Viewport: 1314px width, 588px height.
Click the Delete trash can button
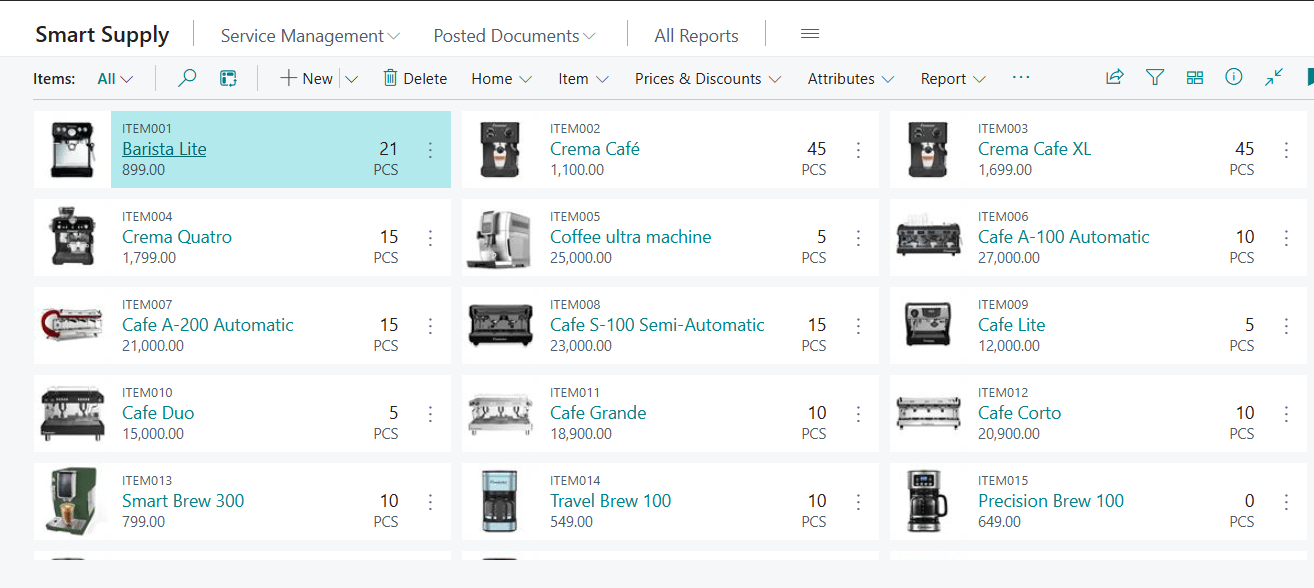click(x=415, y=78)
